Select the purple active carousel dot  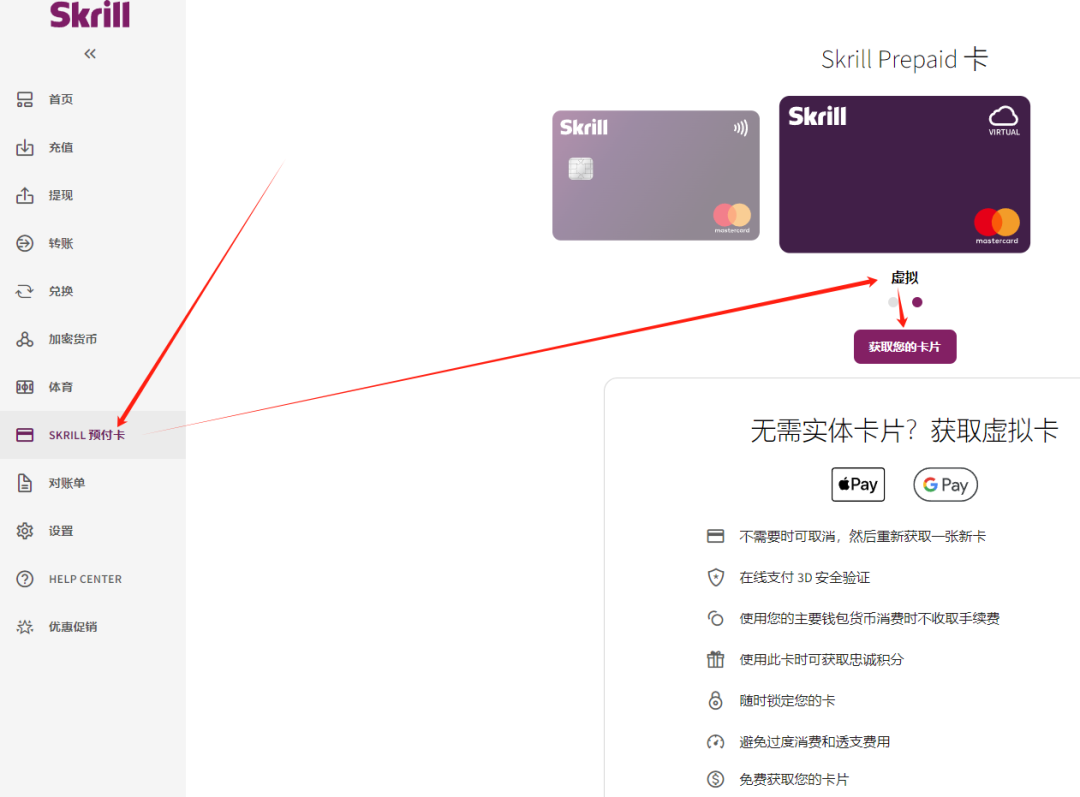917,302
